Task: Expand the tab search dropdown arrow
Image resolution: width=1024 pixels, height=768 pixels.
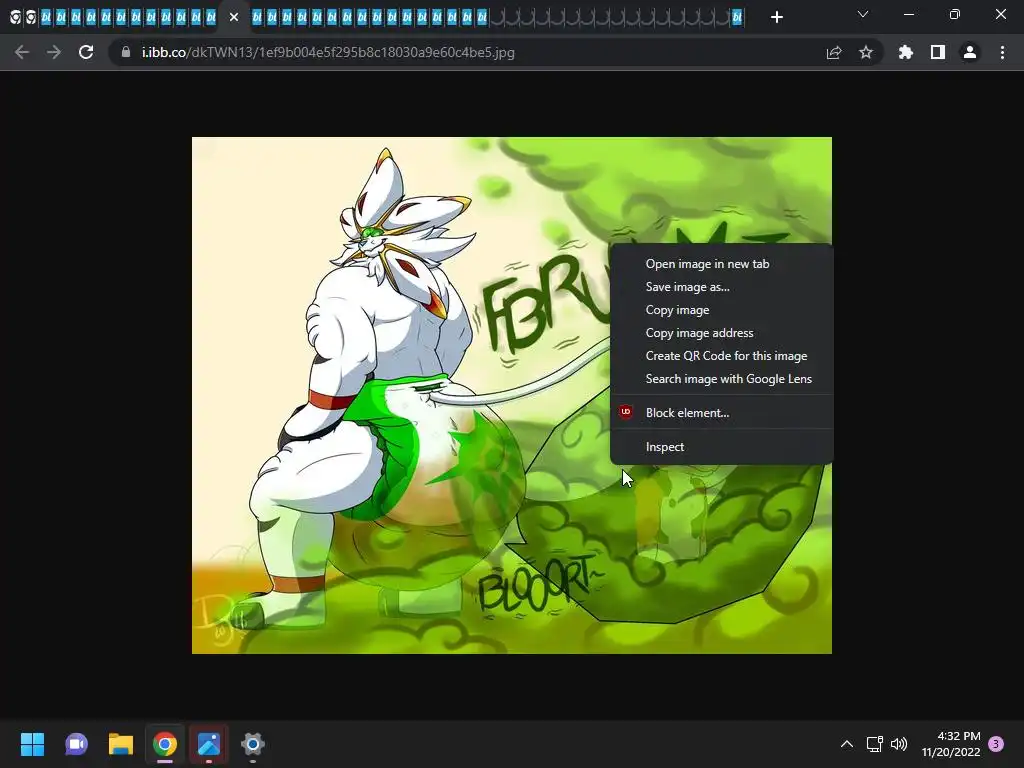Action: [863, 14]
